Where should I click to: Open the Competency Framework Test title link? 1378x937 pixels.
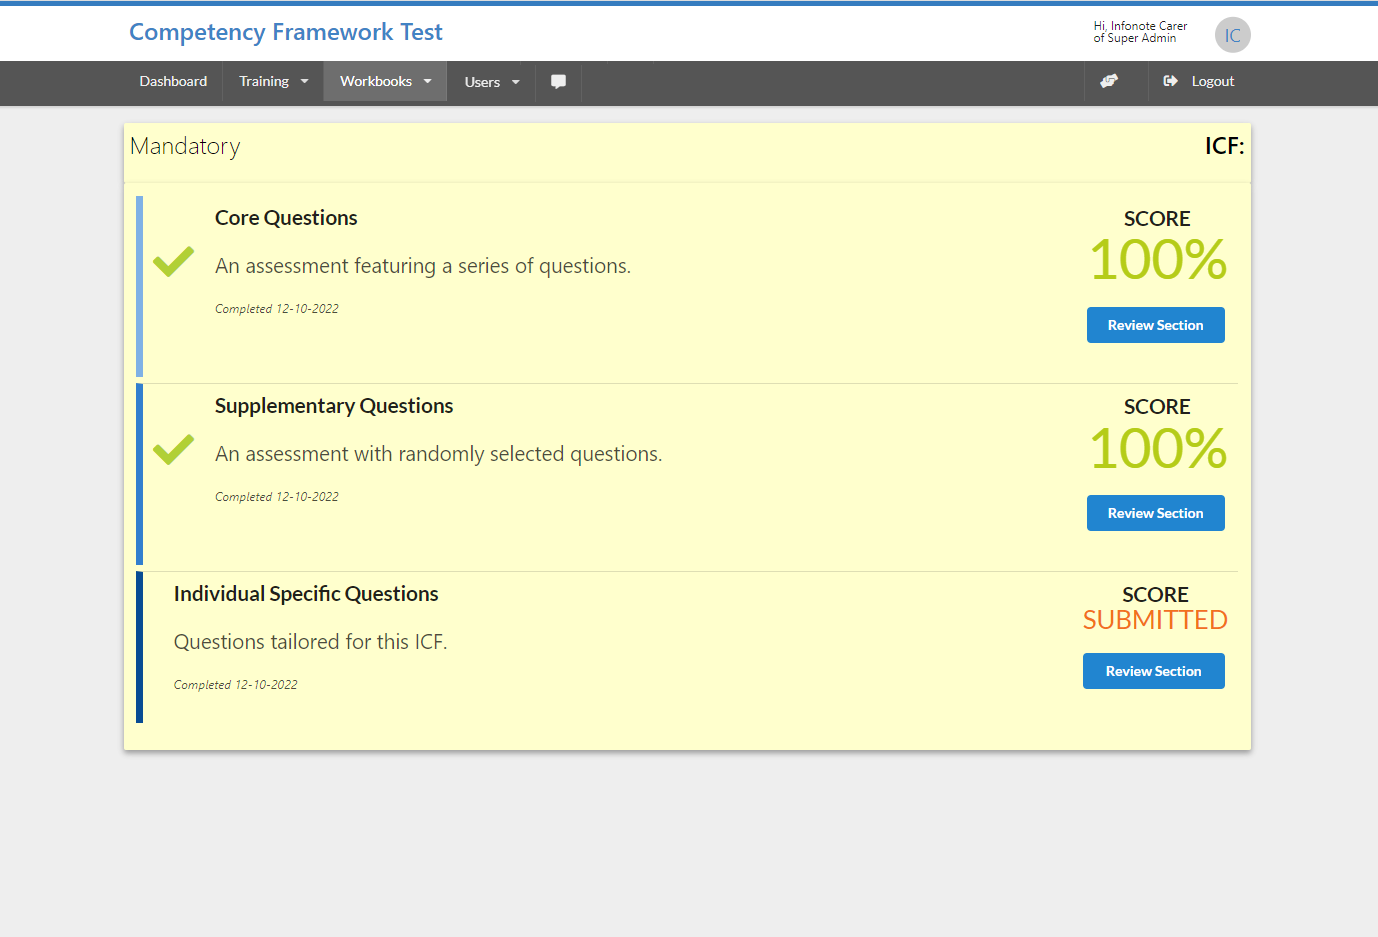[286, 32]
